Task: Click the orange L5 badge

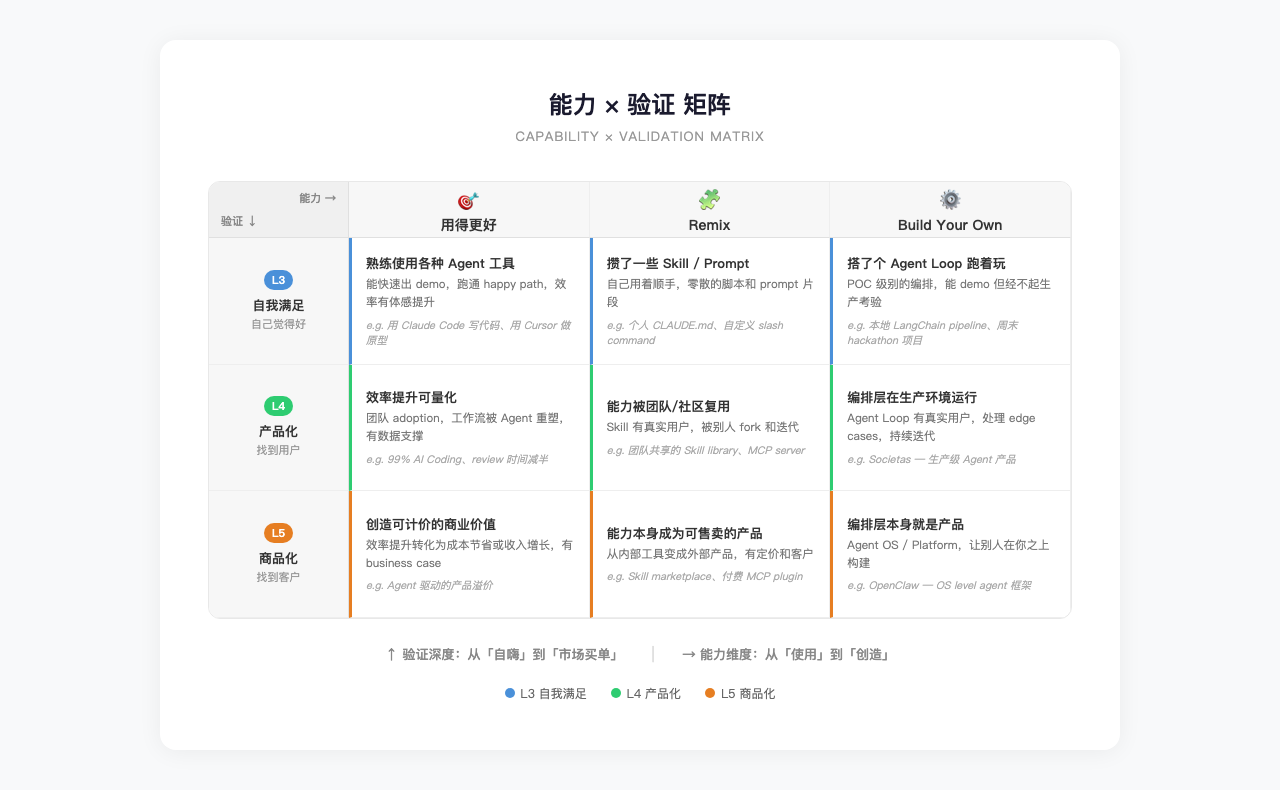Action: [278, 533]
